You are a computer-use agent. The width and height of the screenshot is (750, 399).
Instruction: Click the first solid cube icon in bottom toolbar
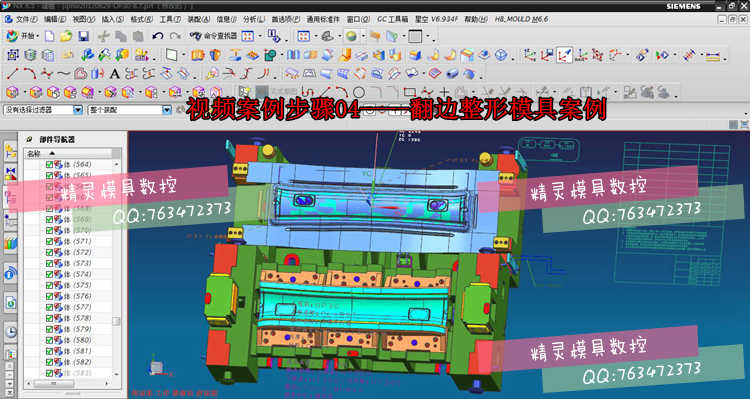pos(12,92)
